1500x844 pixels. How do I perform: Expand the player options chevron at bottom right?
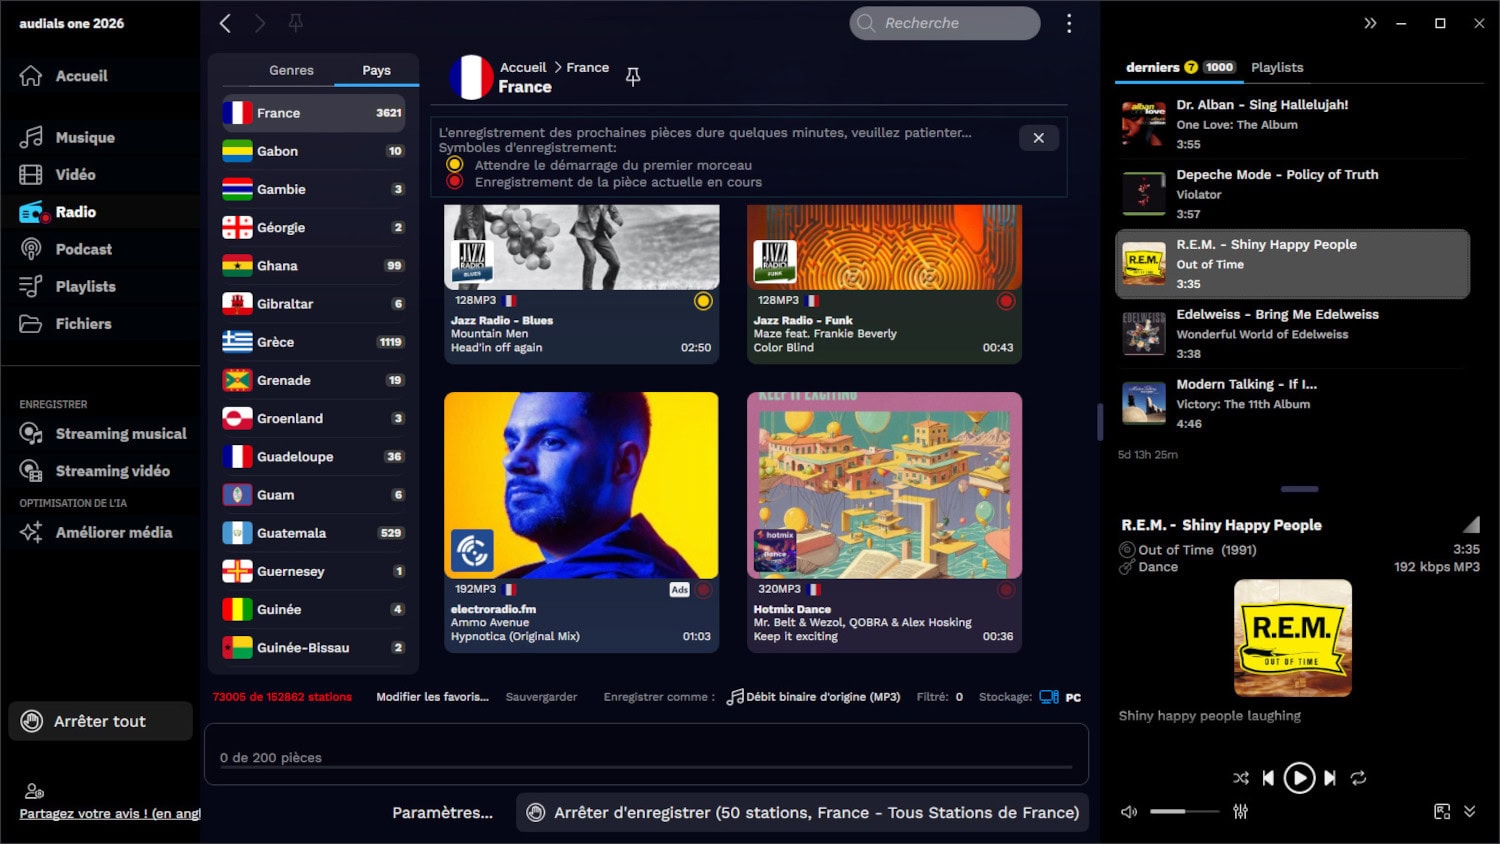point(1469,812)
